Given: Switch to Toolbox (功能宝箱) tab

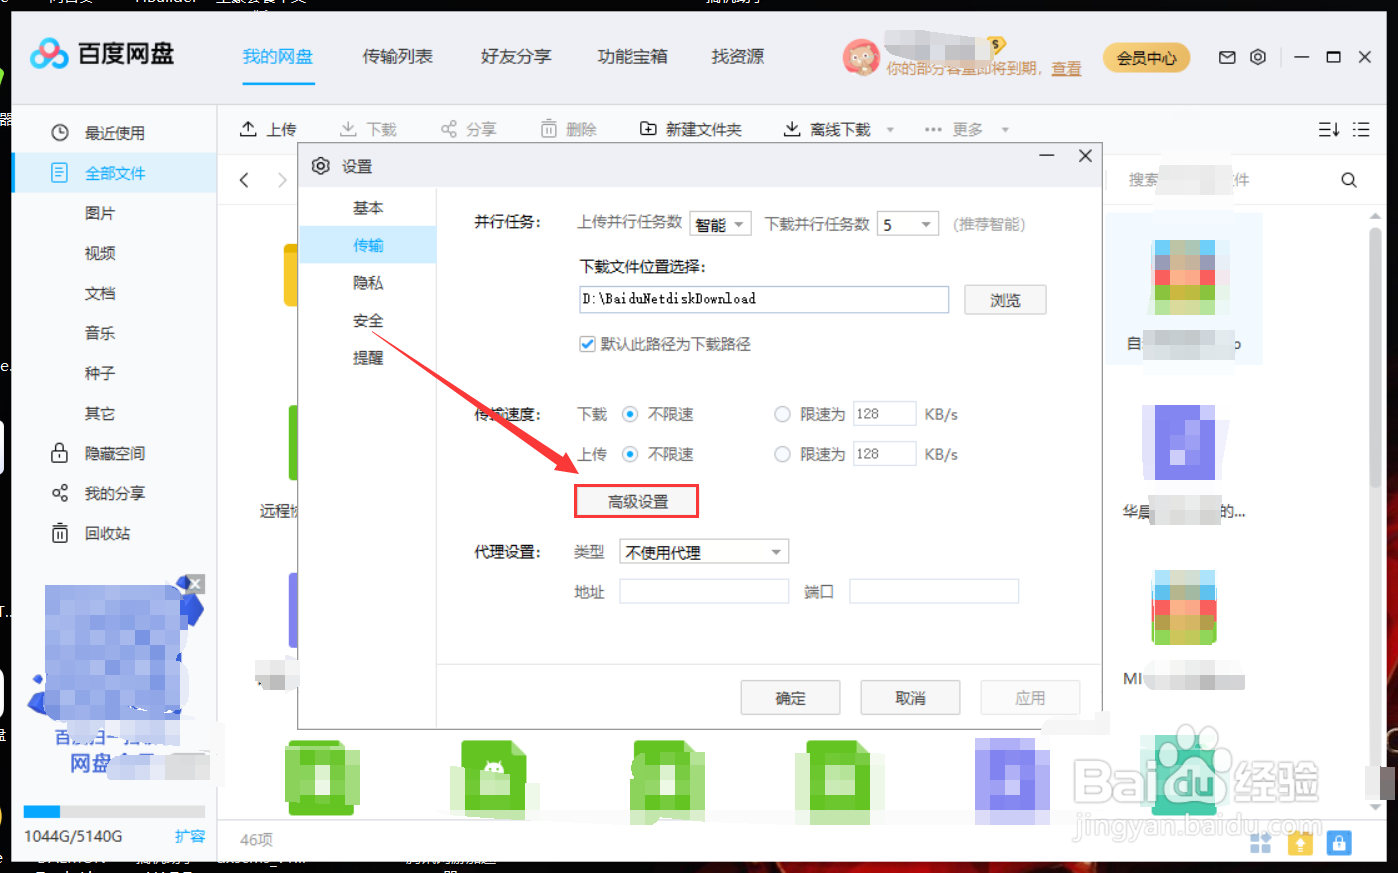Looking at the screenshot, I should [633, 57].
